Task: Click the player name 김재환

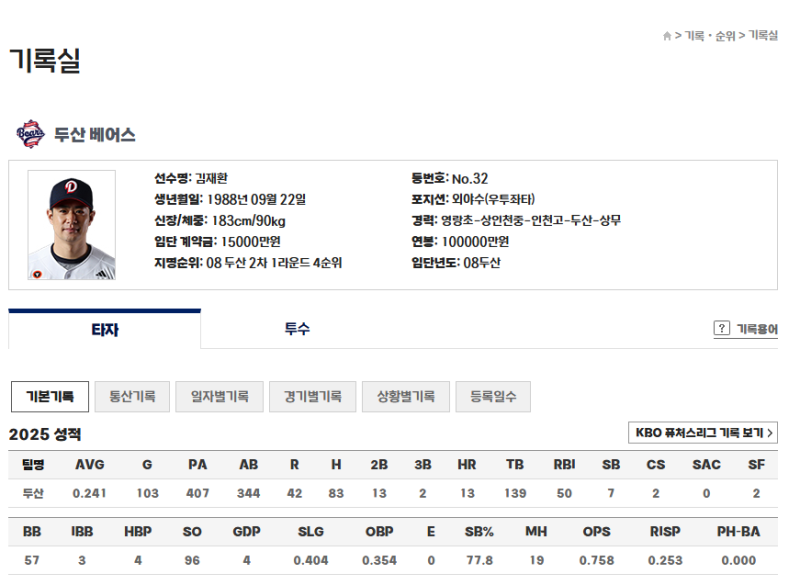Action: tap(212, 179)
